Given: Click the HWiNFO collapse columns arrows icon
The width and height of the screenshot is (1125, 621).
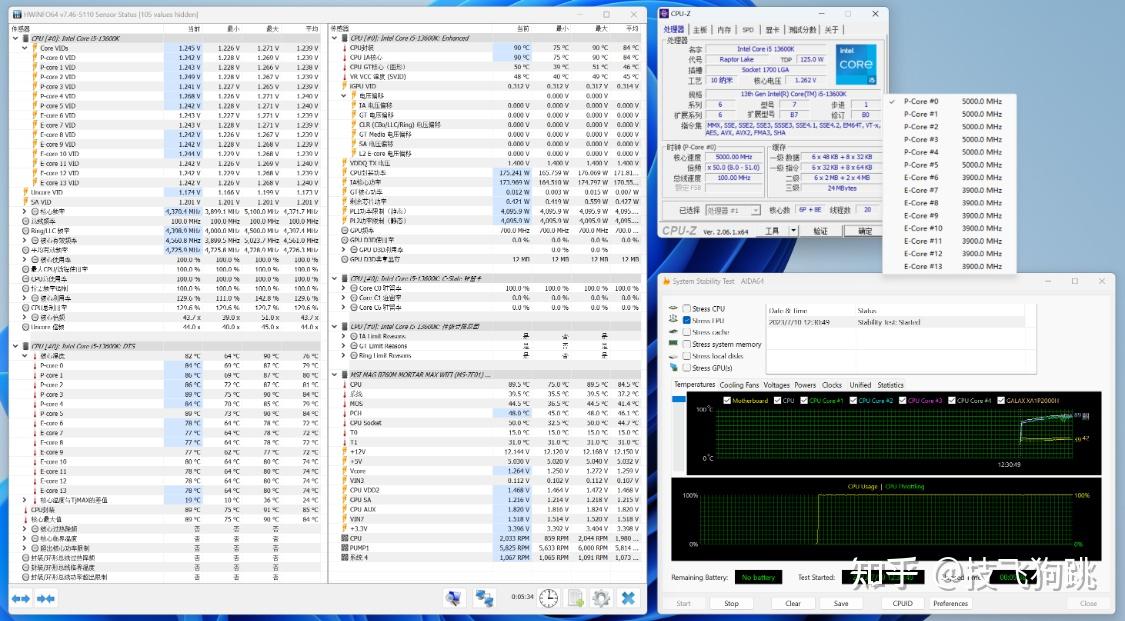Looking at the screenshot, I should point(45,598).
